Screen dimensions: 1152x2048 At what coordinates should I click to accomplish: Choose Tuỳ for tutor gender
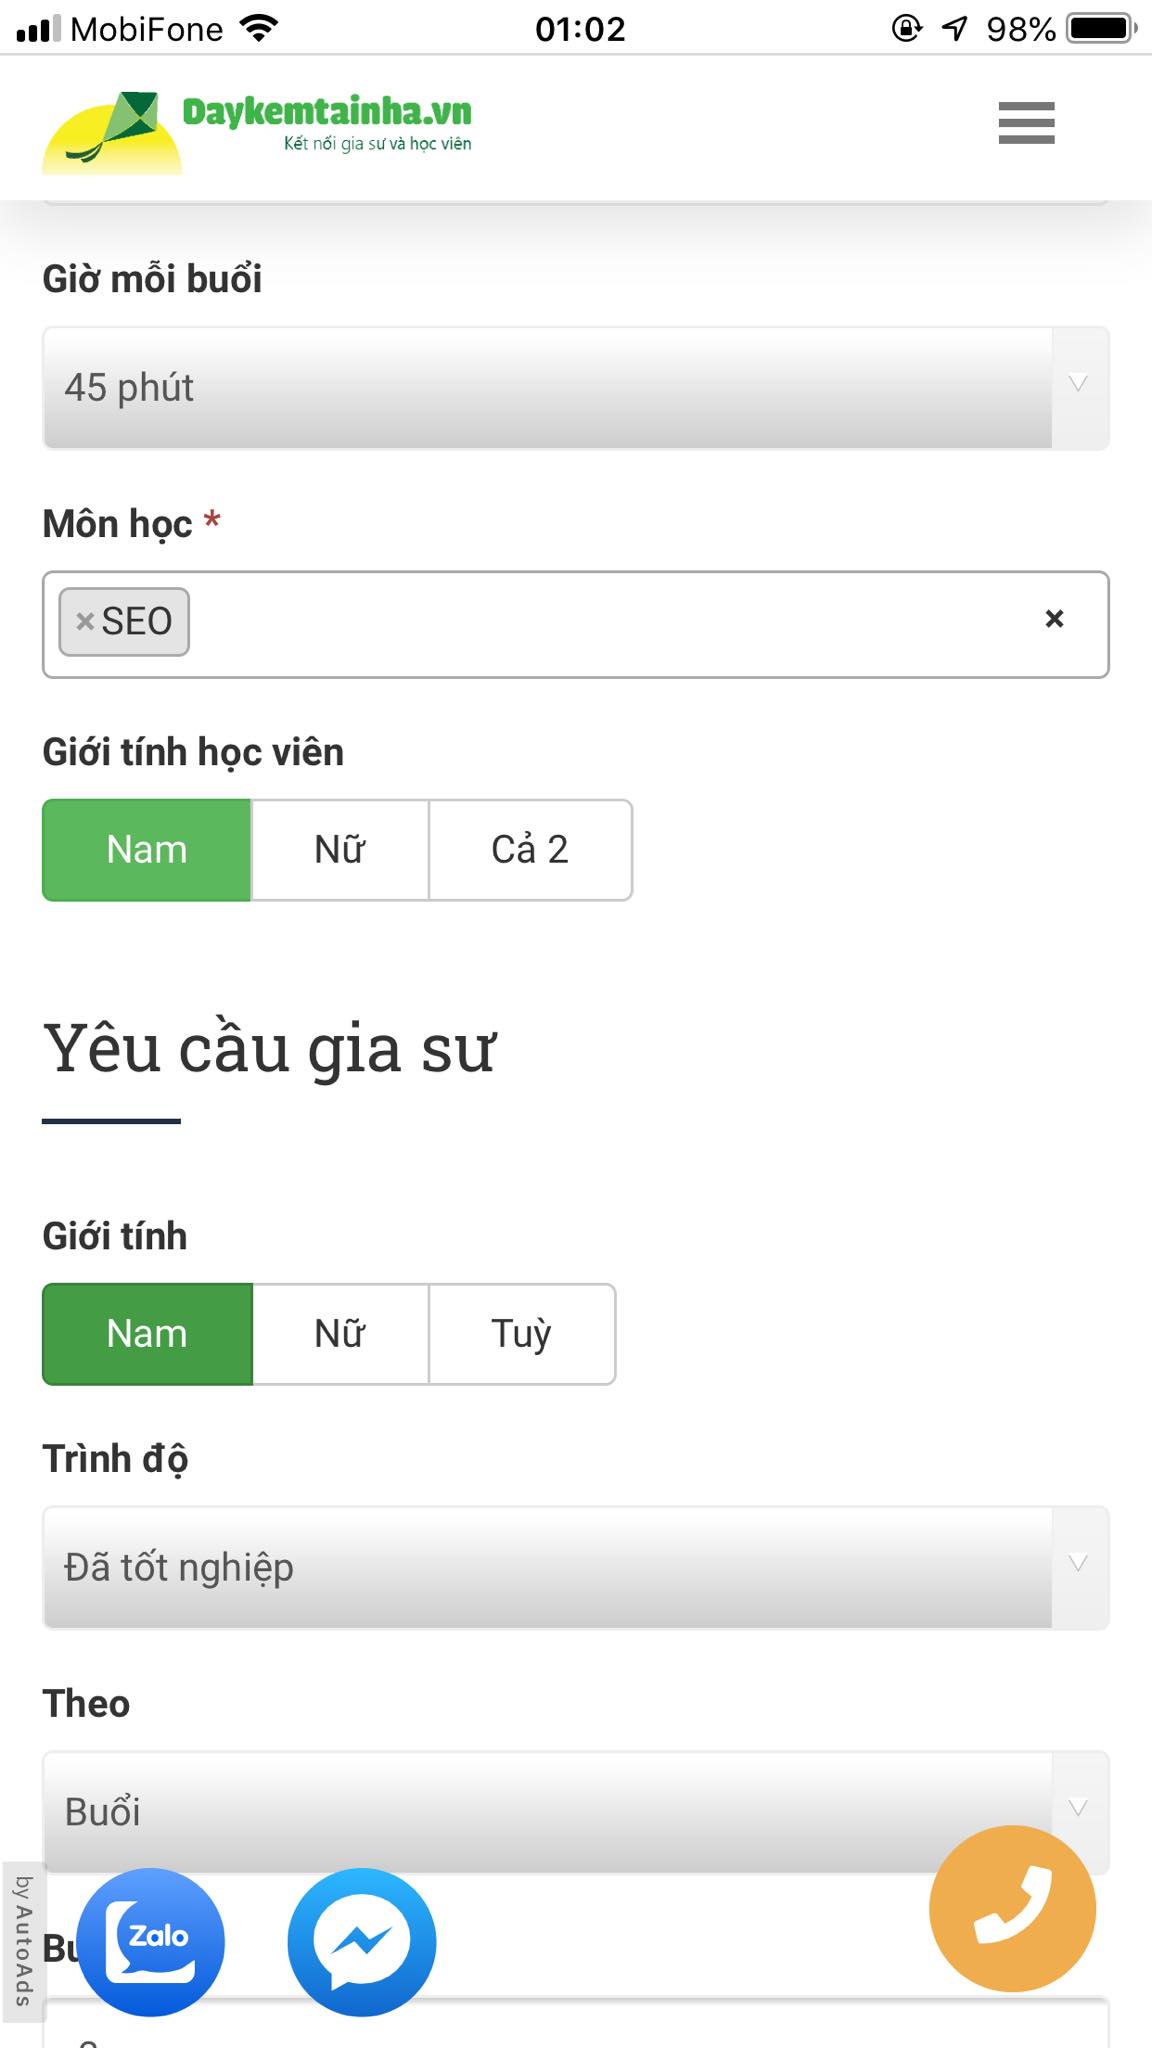[x=521, y=1333]
